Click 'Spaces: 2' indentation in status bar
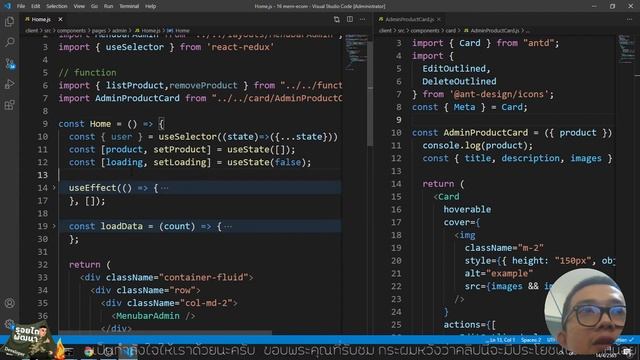The image size is (640, 360). [531, 340]
